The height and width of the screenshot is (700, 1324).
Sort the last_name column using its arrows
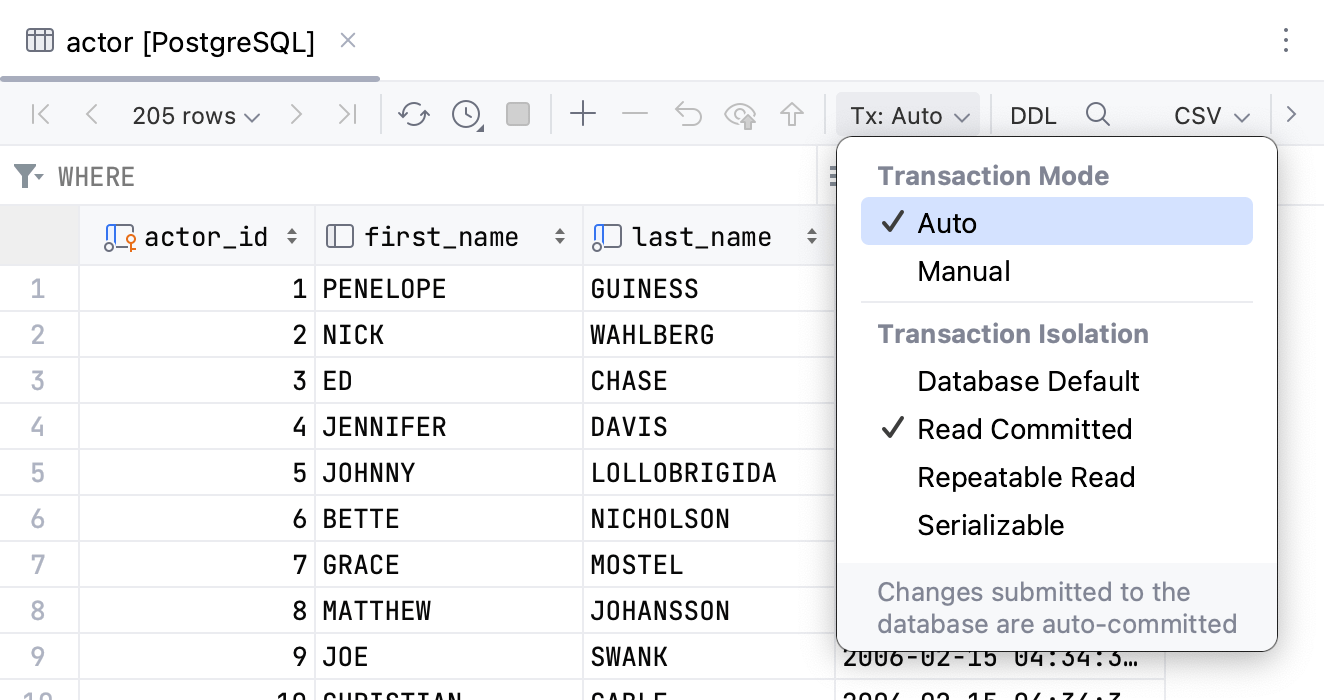click(810, 236)
